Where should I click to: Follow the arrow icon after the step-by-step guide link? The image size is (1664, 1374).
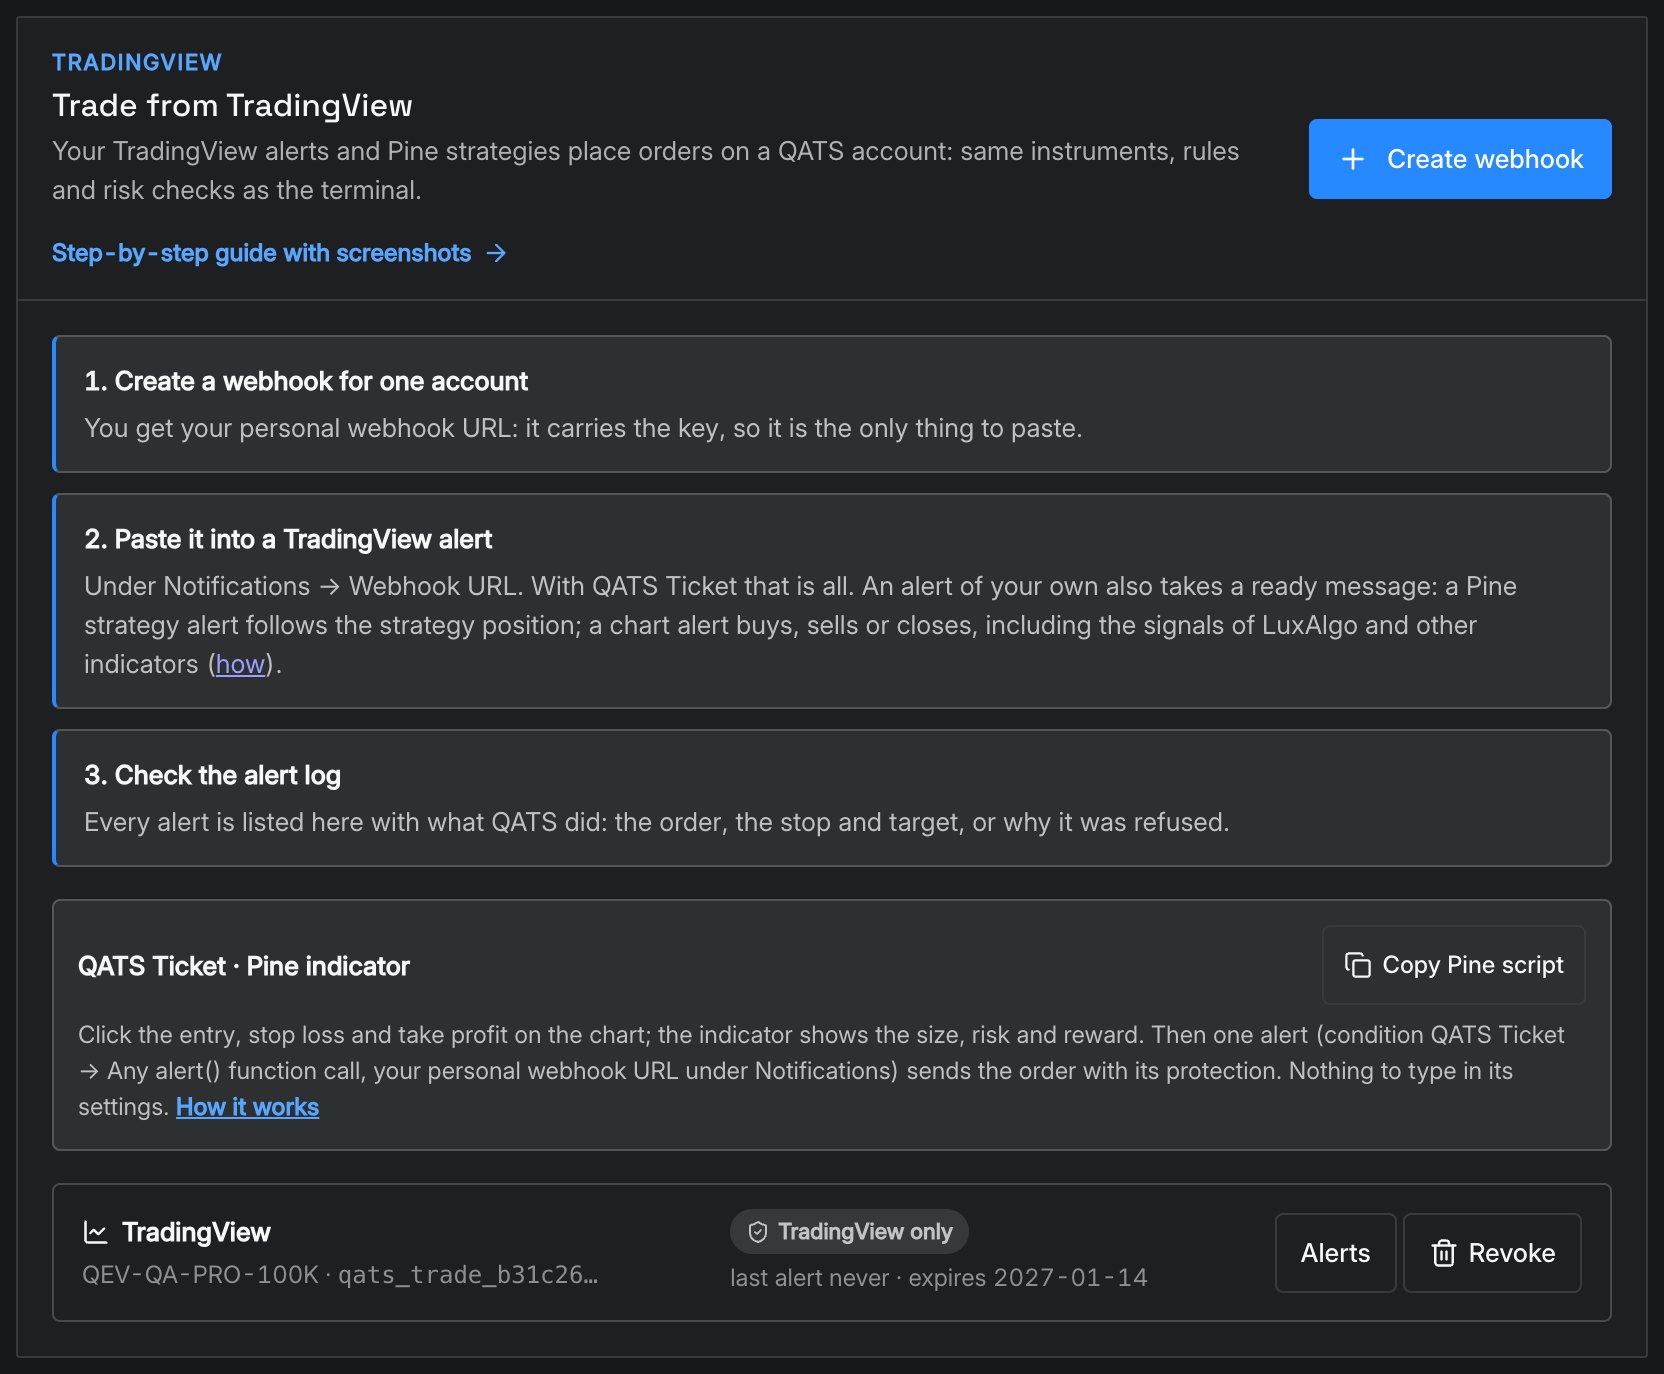click(x=496, y=254)
